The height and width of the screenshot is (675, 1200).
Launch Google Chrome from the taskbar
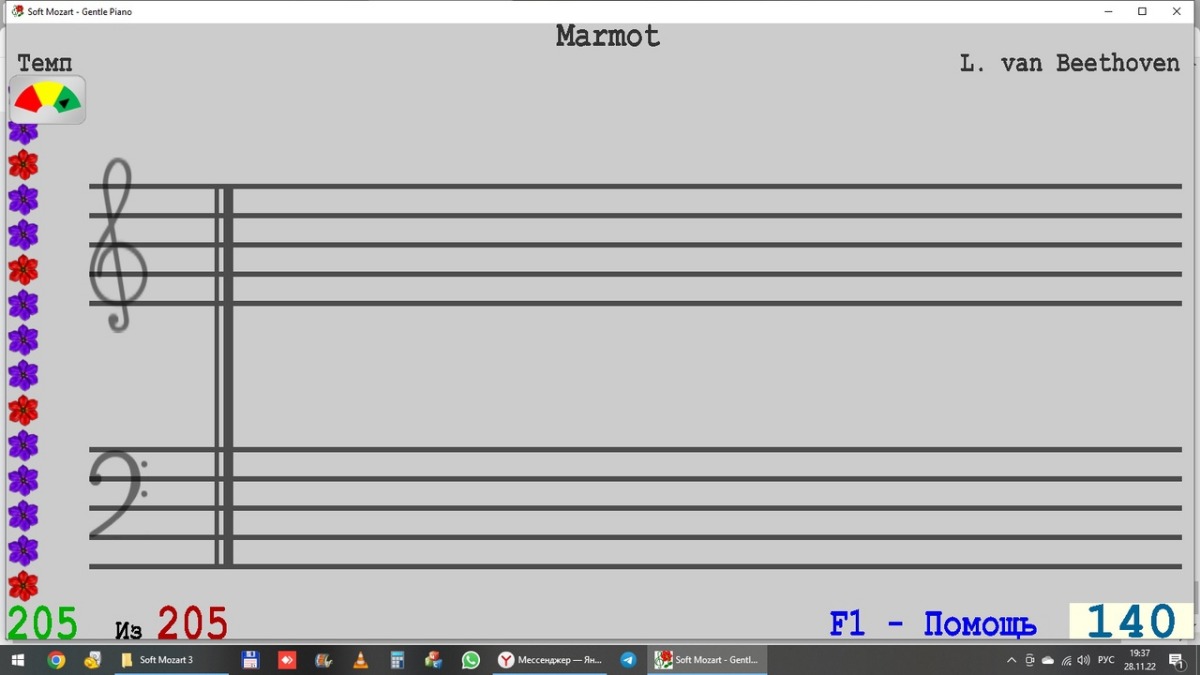pos(56,660)
